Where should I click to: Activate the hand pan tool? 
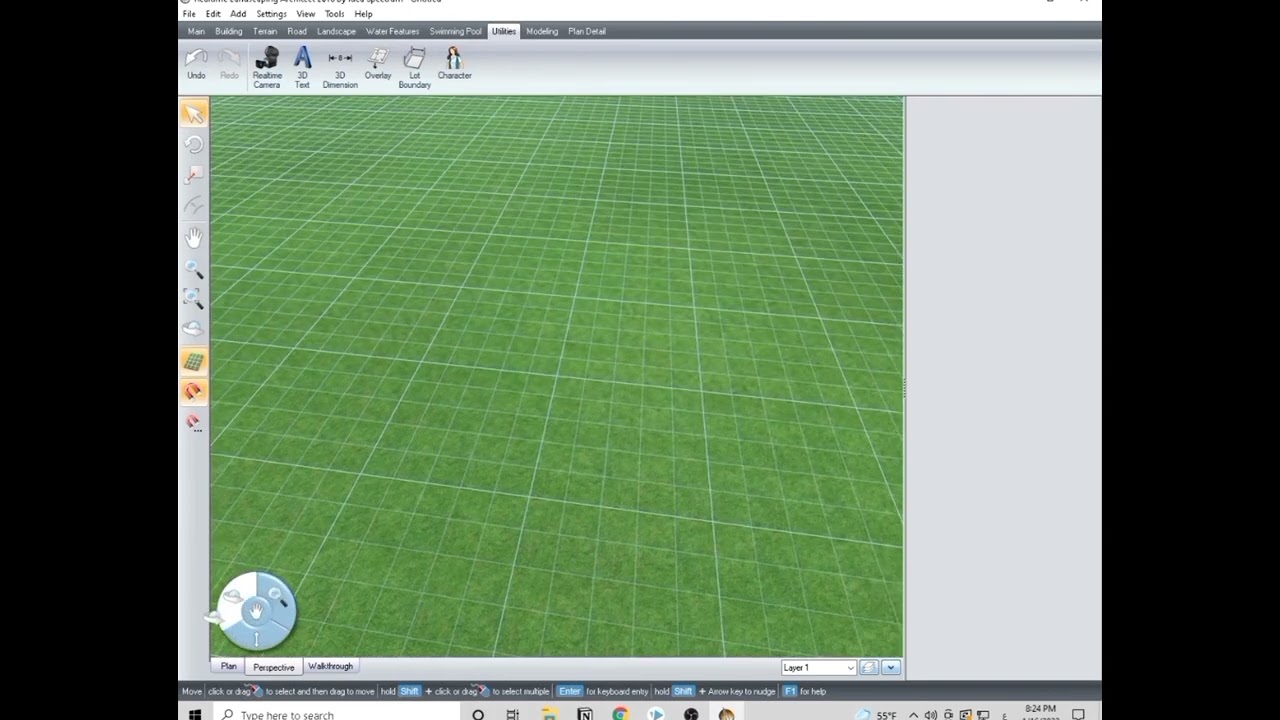tap(194, 238)
